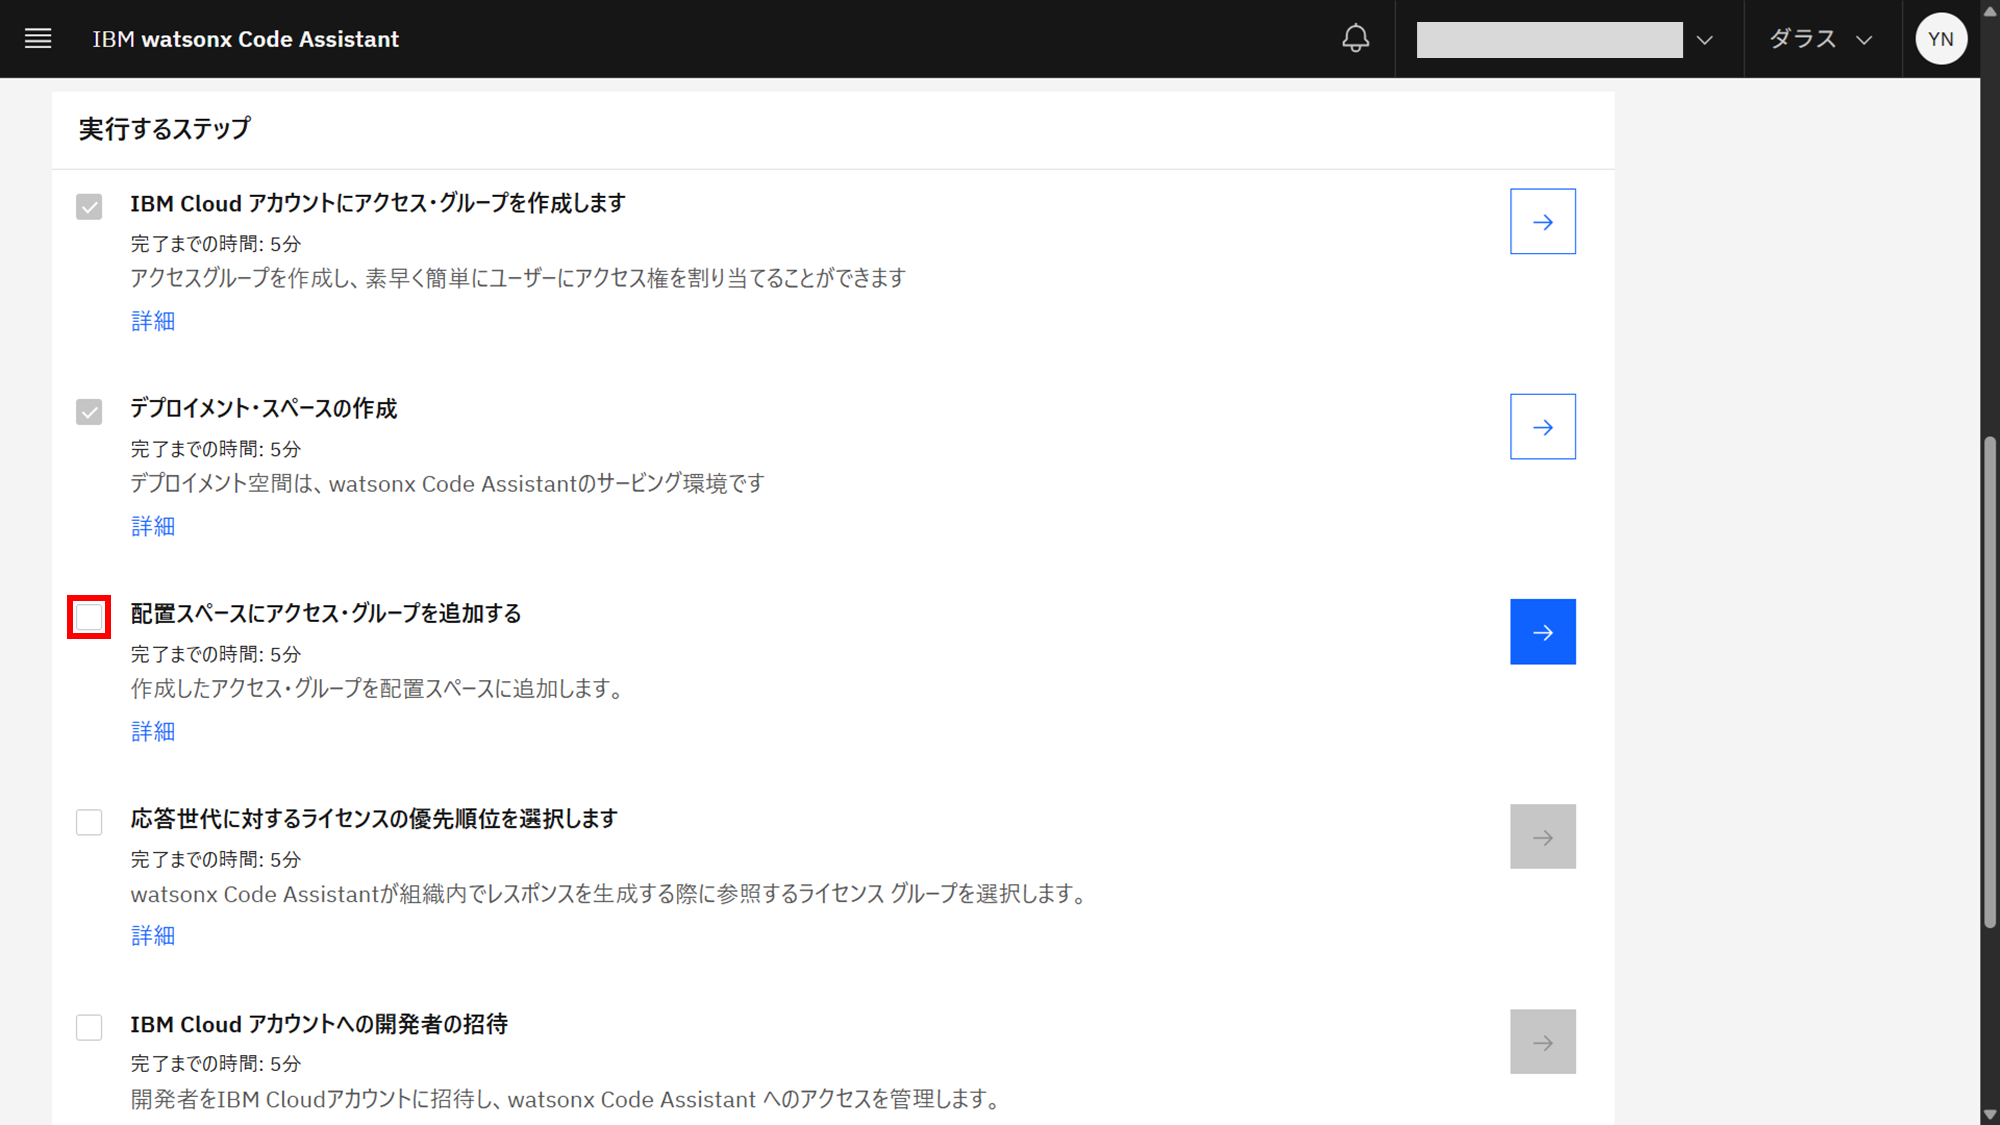Click greyed arrow for developer invitation step
The height and width of the screenshot is (1125, 2000).
coord(1542,1042)
